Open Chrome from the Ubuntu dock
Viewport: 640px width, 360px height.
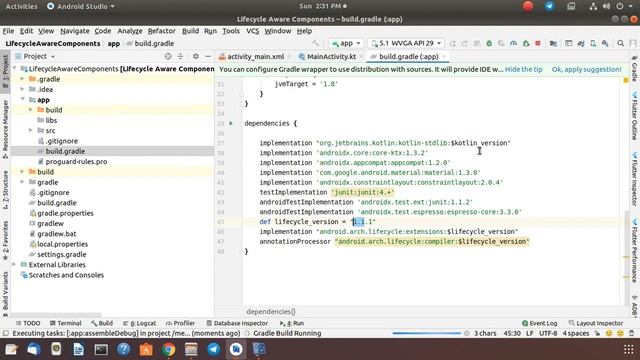[x=169, y=349]
